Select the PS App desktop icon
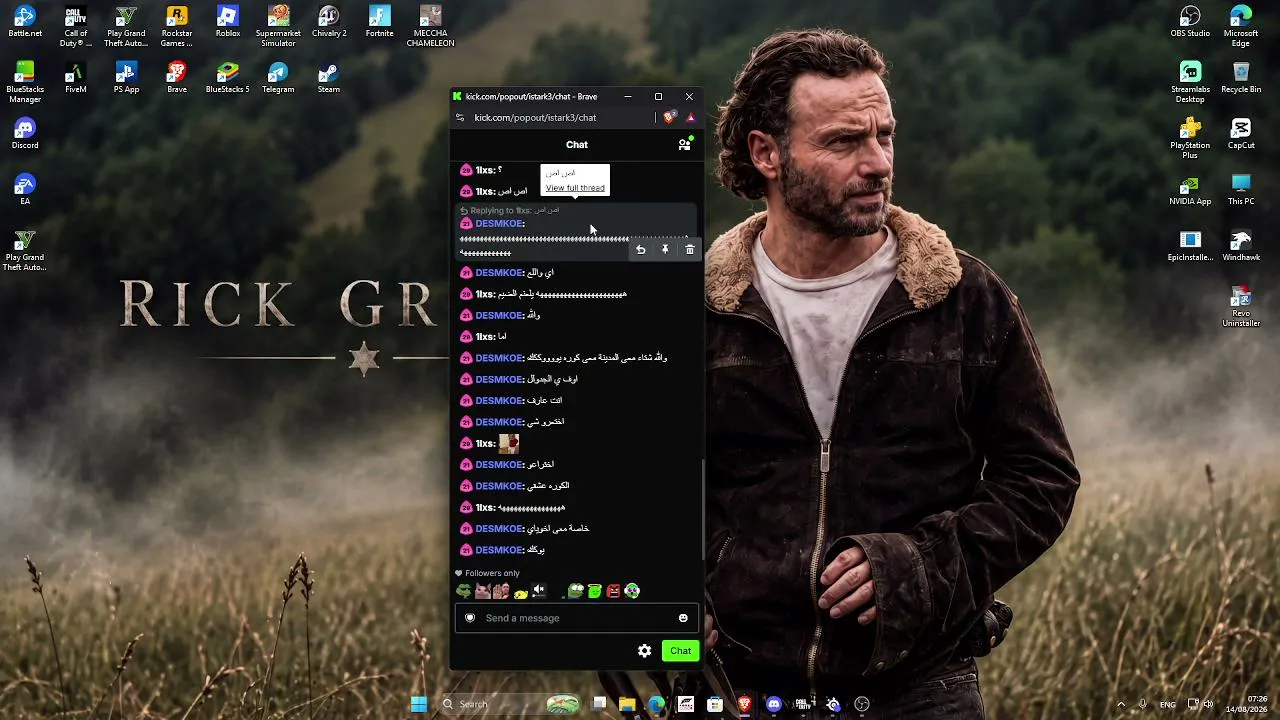 click(126, 78)
